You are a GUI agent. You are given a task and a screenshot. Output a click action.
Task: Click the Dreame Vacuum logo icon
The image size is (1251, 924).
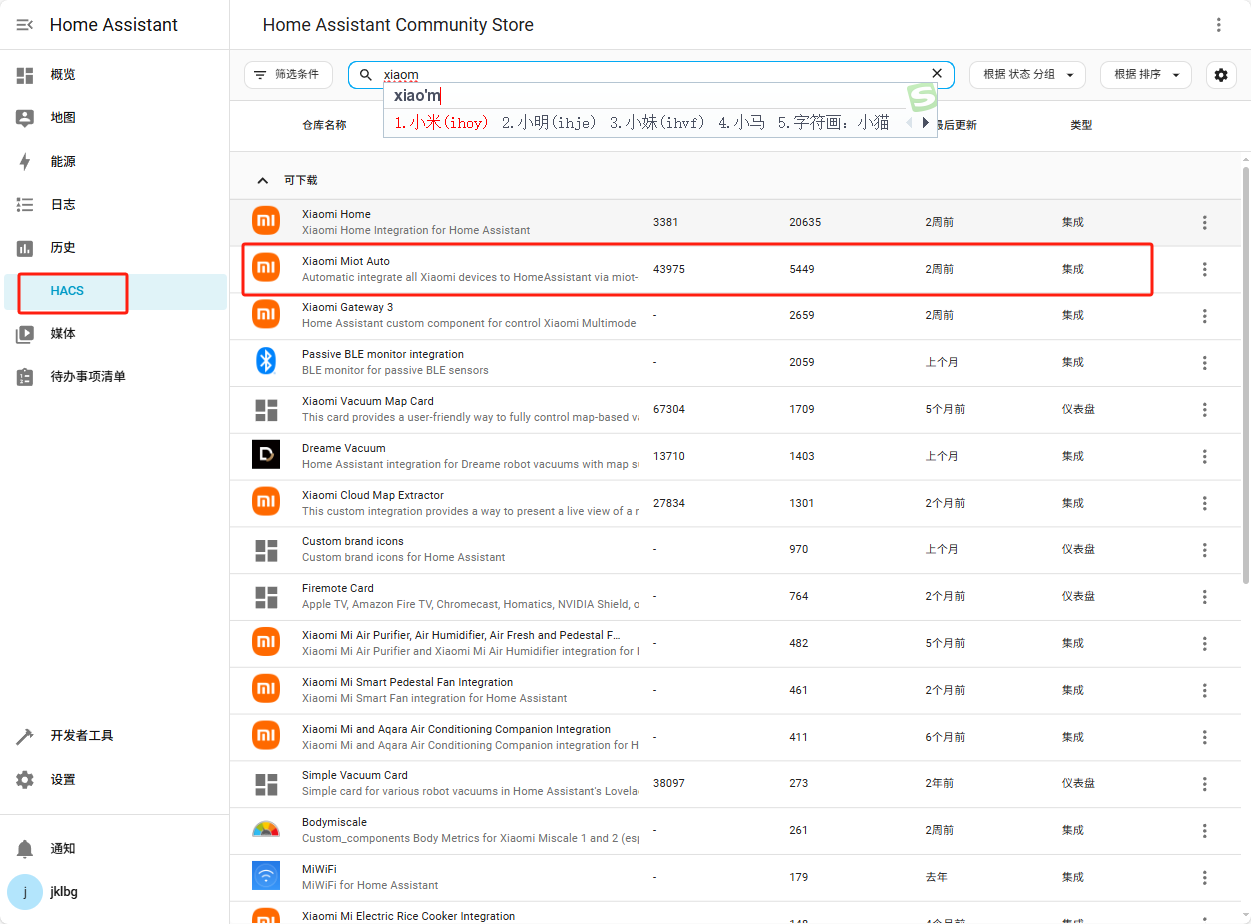click(266, 455)
